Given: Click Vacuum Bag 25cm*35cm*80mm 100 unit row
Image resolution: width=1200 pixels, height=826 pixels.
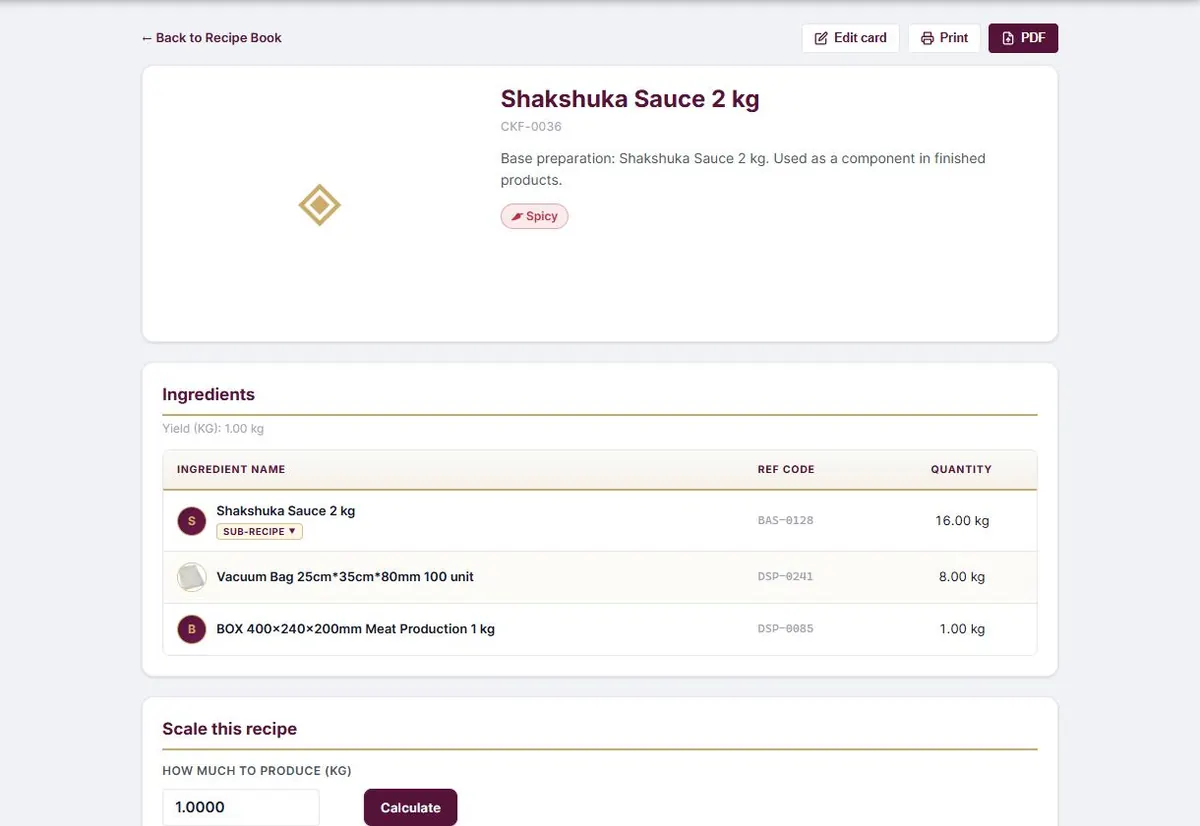Looking at the screenshot, I should (600, 577).
